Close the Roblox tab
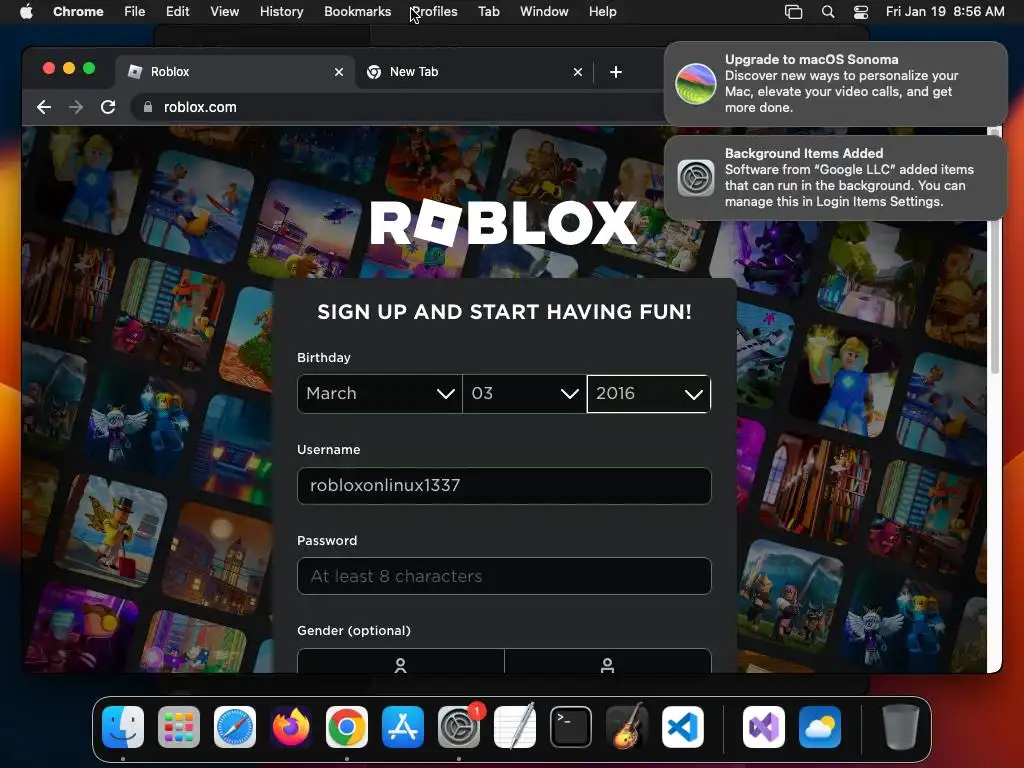1024x768 pixels. click(339, 72)
